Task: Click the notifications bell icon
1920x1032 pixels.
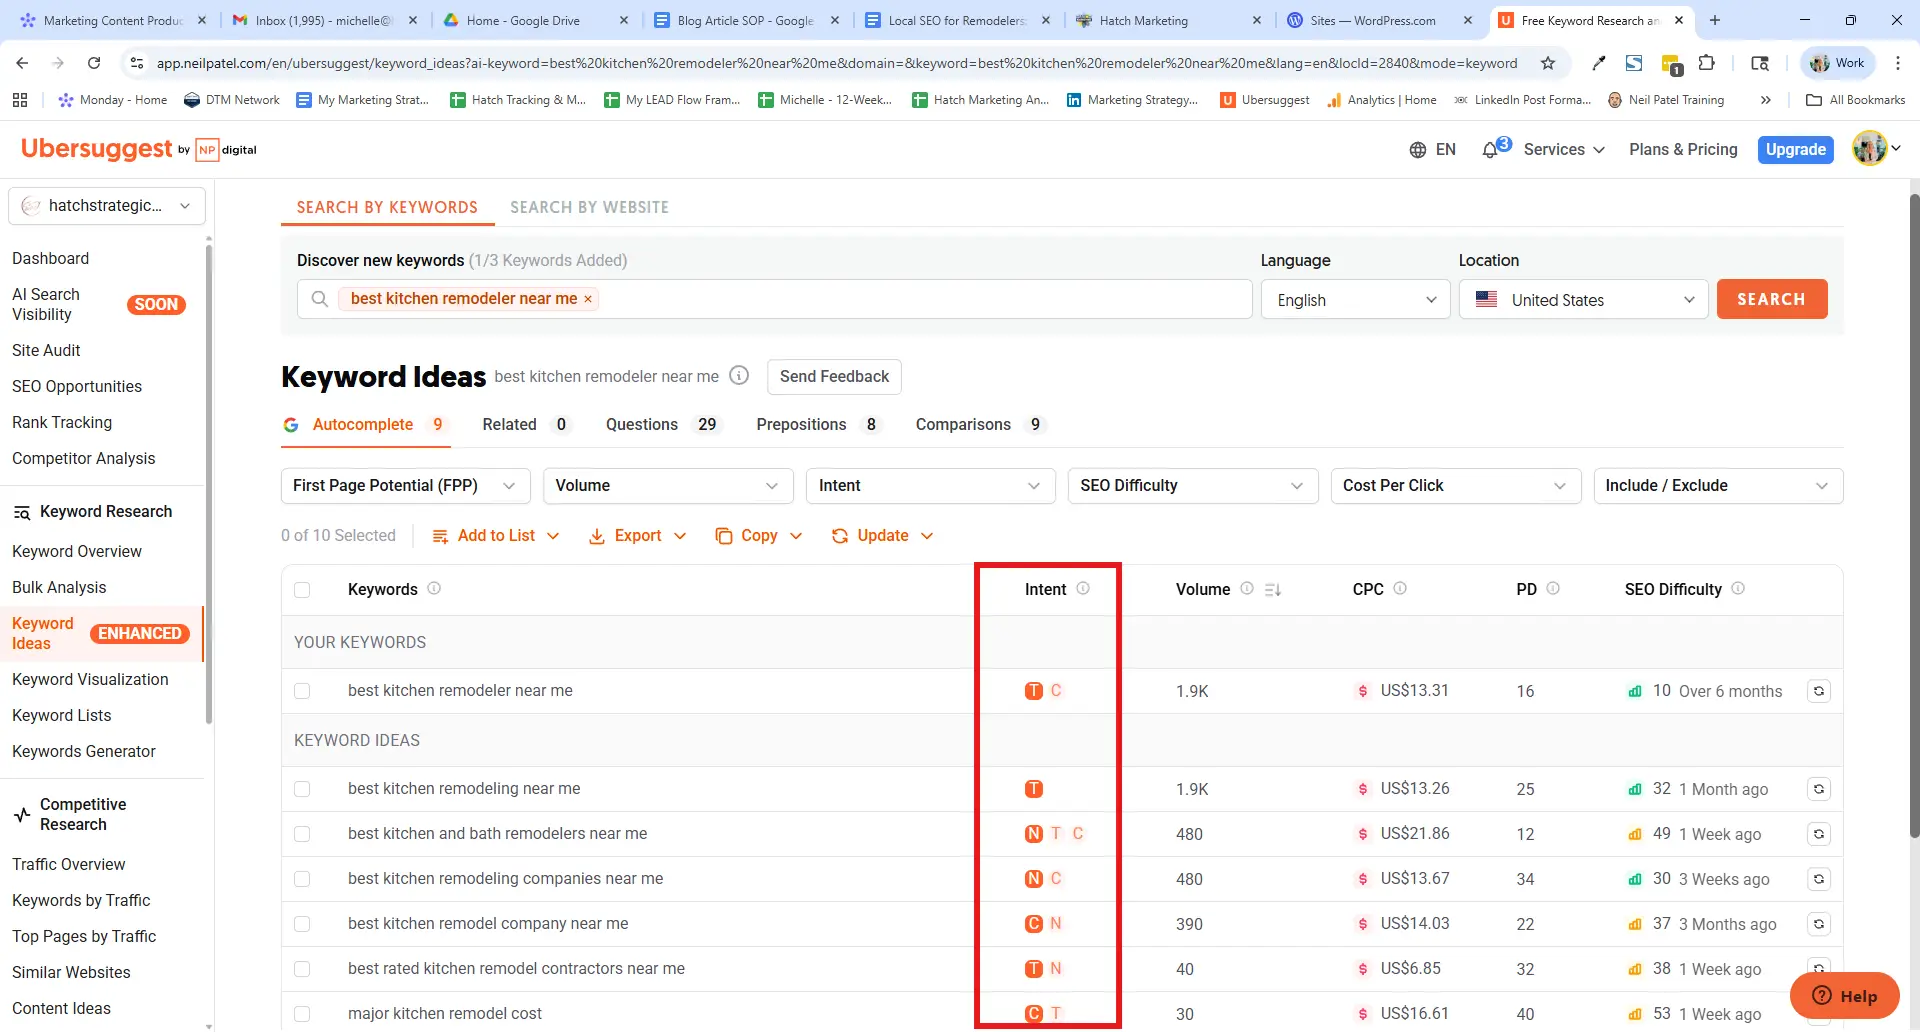Action: click(1491, 150)
